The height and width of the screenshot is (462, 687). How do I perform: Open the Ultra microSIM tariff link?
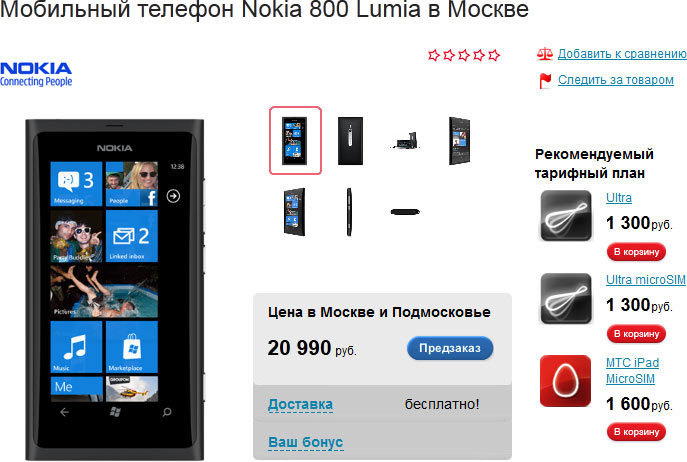point(645,280)
